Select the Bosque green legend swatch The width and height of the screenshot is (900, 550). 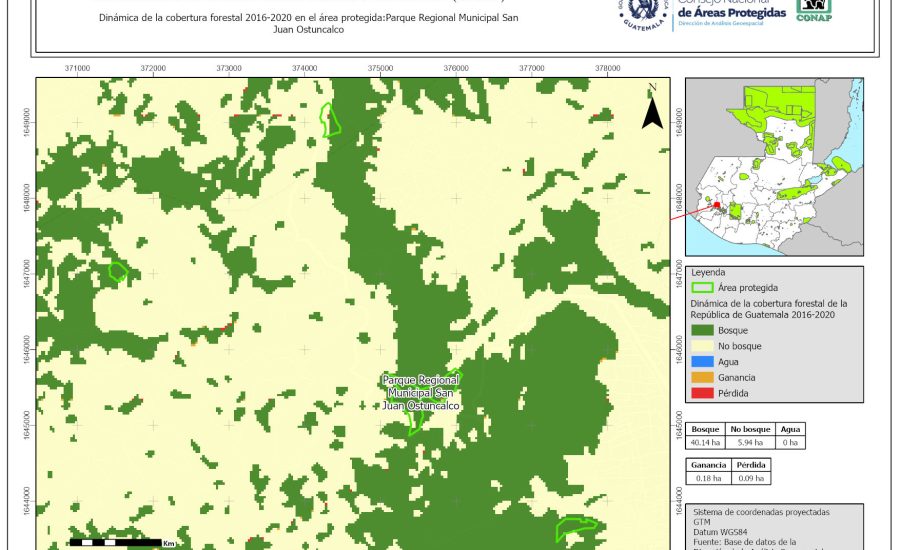(703, 329)
